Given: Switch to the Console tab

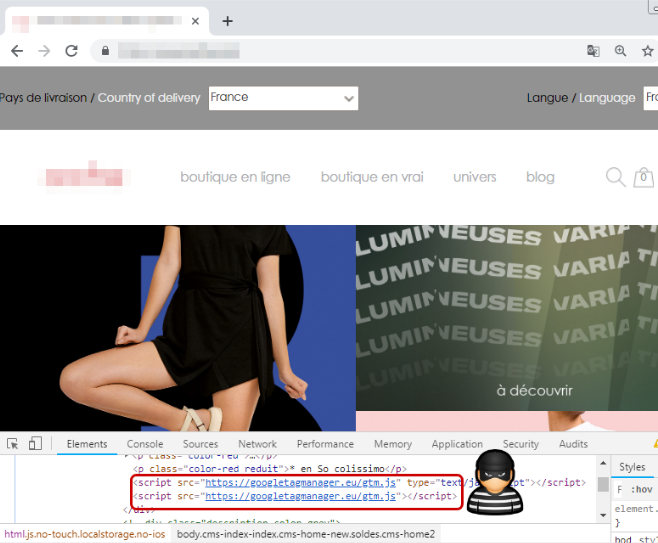Looking at the screenshot, I should (145, 444).
